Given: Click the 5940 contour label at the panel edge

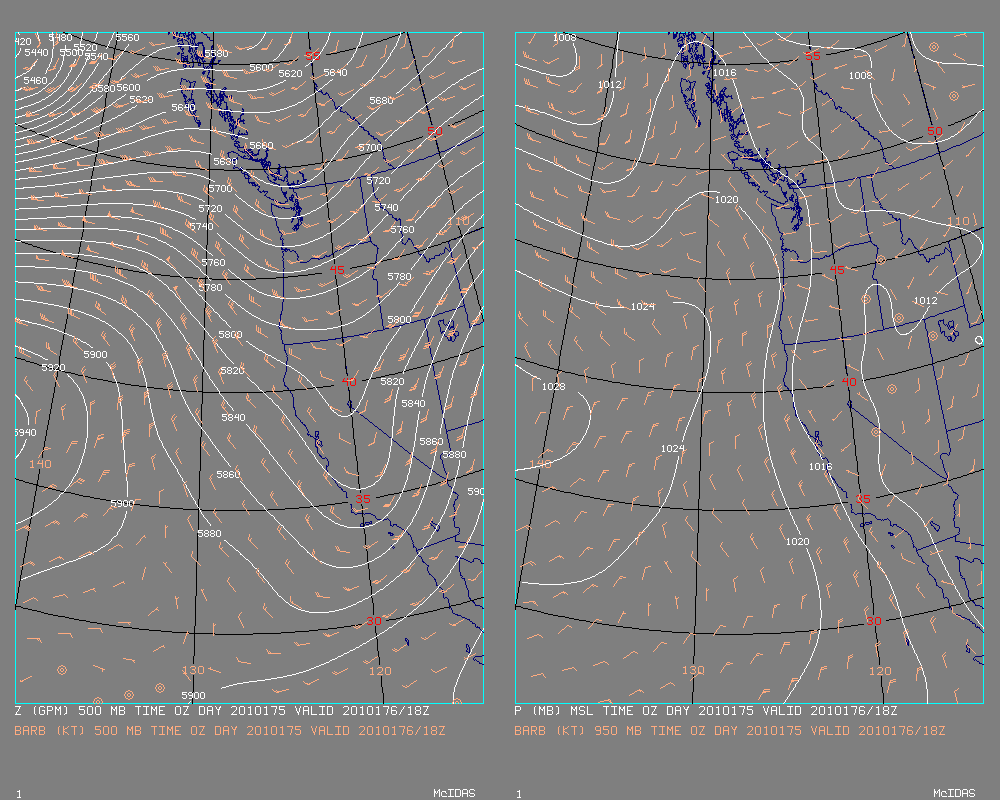Looking at the screenshot, I should pos(26,433).
